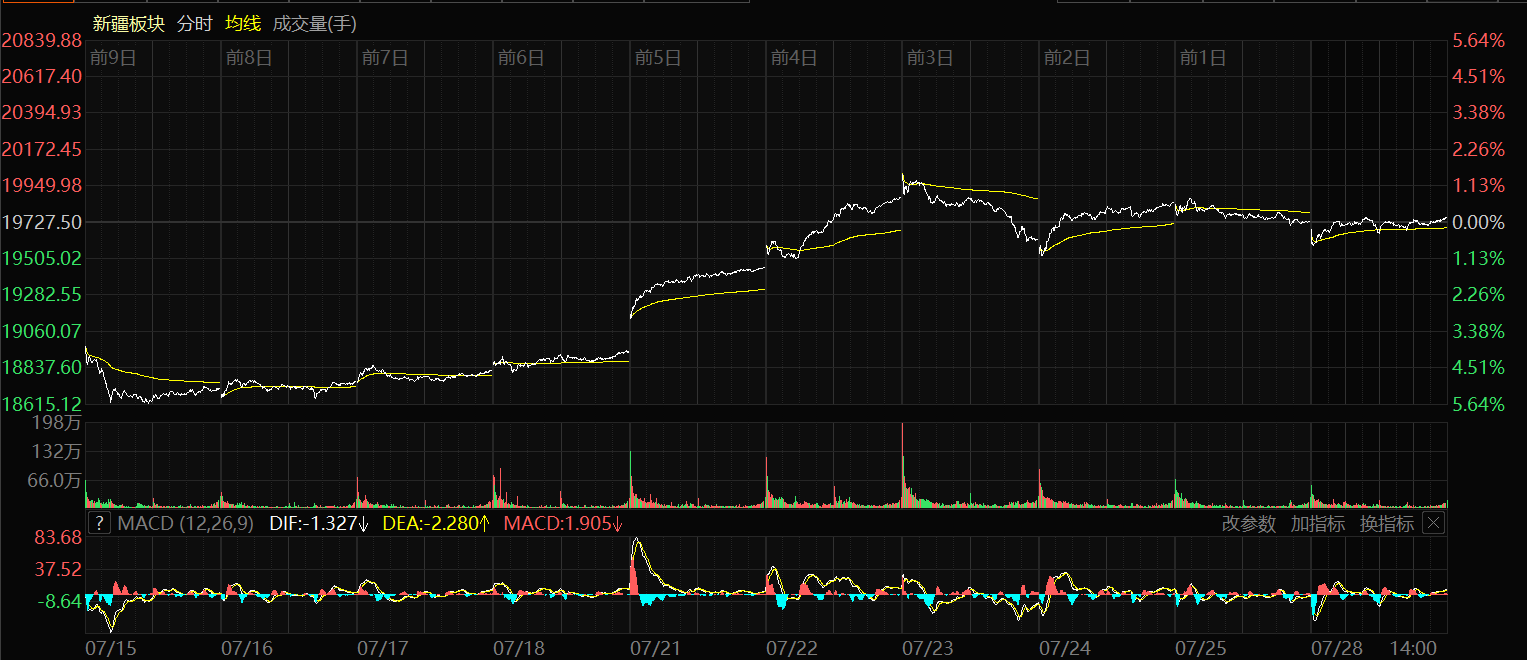Click the 19727.50 baseline price label
Viewport: 1527px width, 660px height.
(42, 222)
